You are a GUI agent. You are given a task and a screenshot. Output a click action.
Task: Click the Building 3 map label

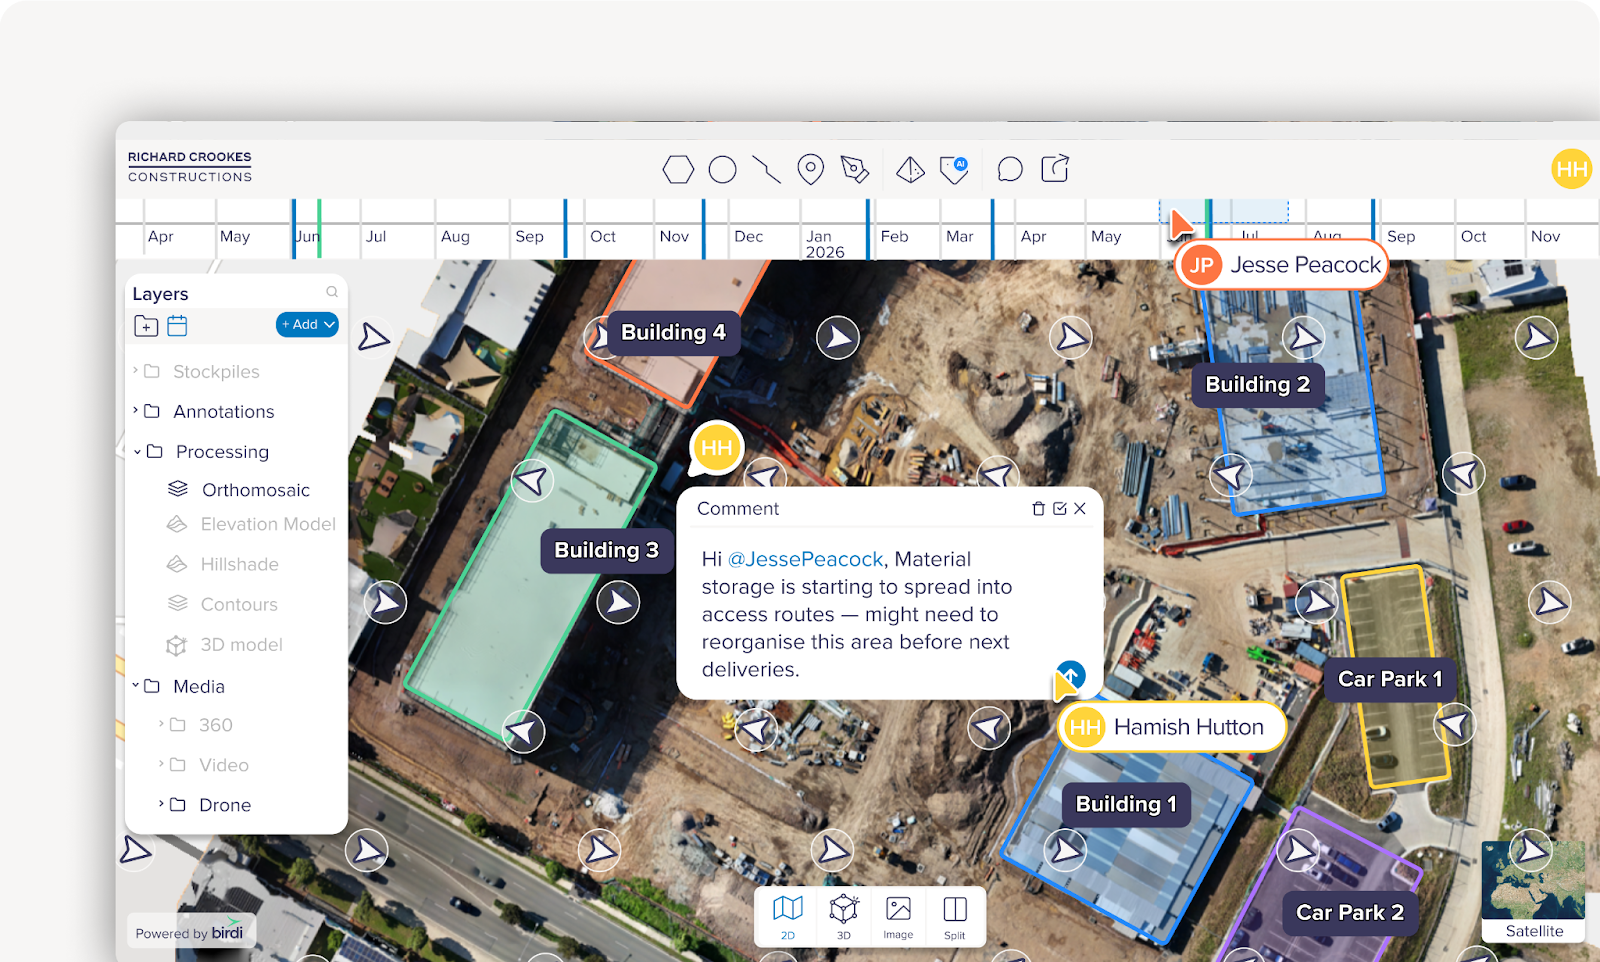pyautogui.click(x=607, y=551)
